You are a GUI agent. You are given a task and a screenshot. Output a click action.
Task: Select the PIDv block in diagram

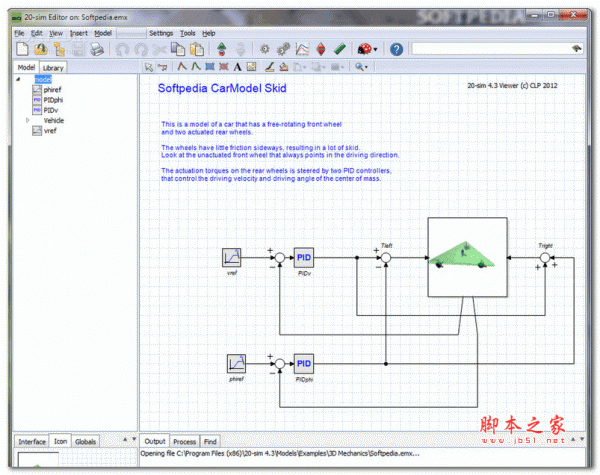click(x=304, y=258)
